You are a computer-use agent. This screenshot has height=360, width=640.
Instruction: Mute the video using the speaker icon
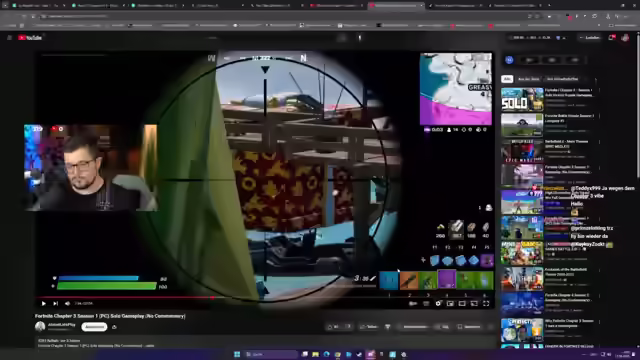pos(67,304)
